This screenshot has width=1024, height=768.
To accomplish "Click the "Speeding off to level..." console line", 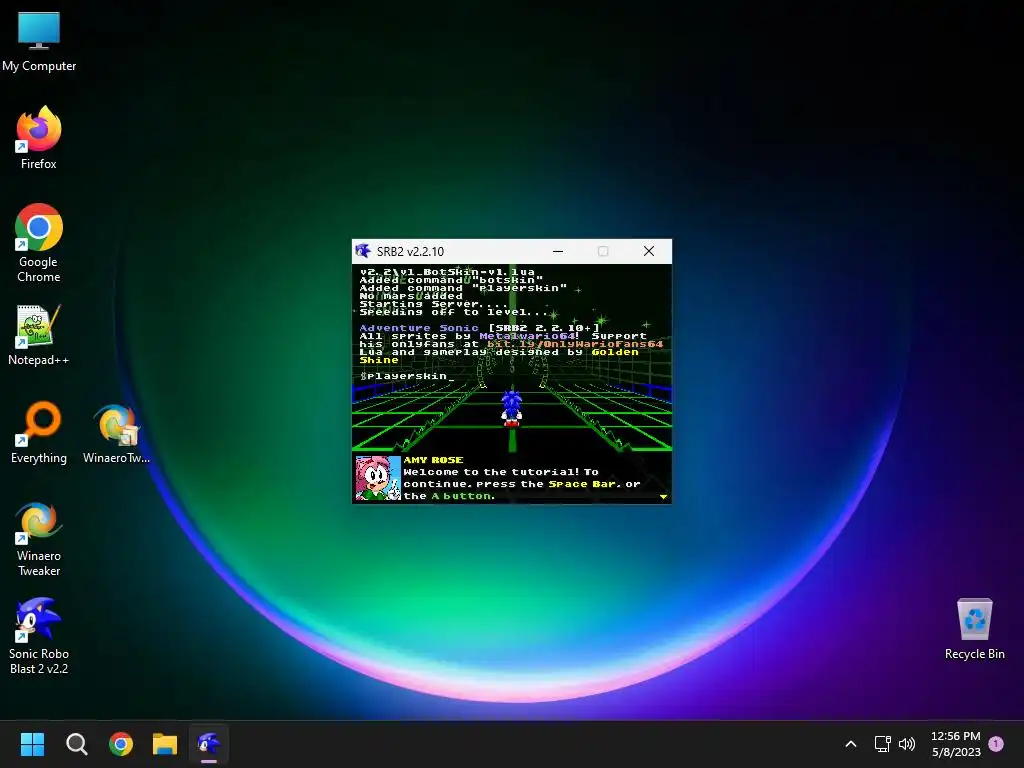I will pyautogui.click(x=453, y=312).
